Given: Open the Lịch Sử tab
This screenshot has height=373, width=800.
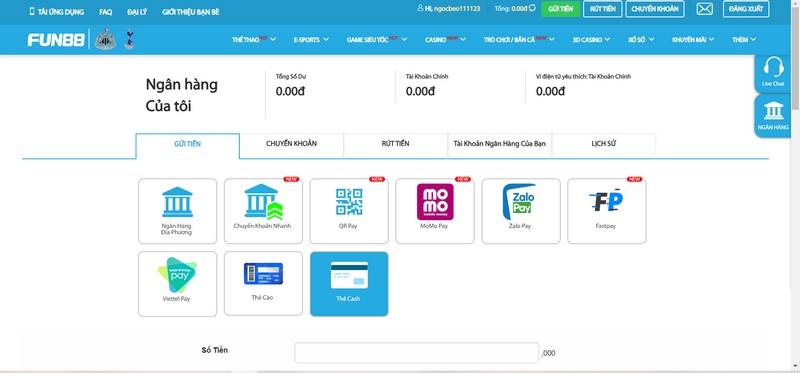Looking at the screenshot, I should pos(604,144).
